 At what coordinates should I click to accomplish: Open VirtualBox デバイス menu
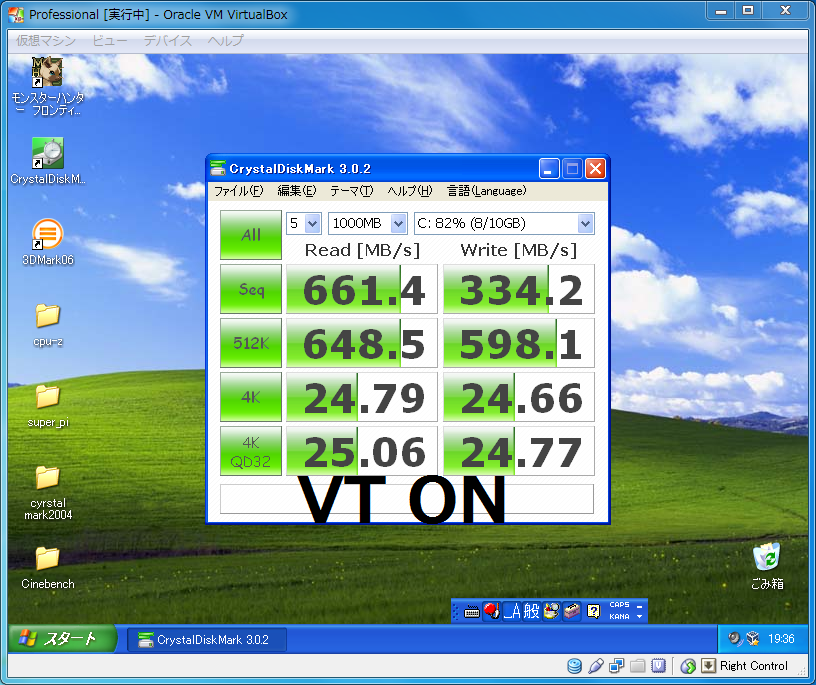[x=168, y=41]
